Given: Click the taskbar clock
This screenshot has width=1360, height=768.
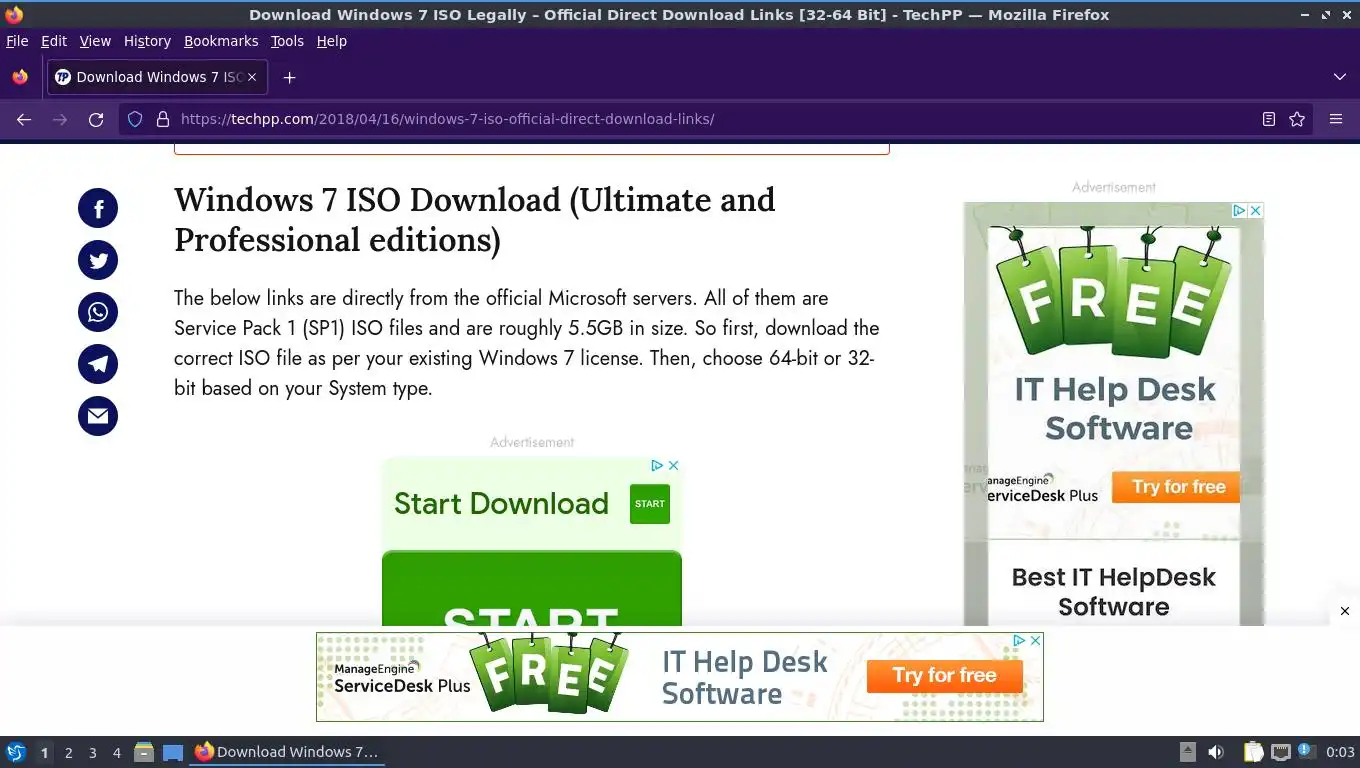Looking at the screenshot, I should [1340, 752].
